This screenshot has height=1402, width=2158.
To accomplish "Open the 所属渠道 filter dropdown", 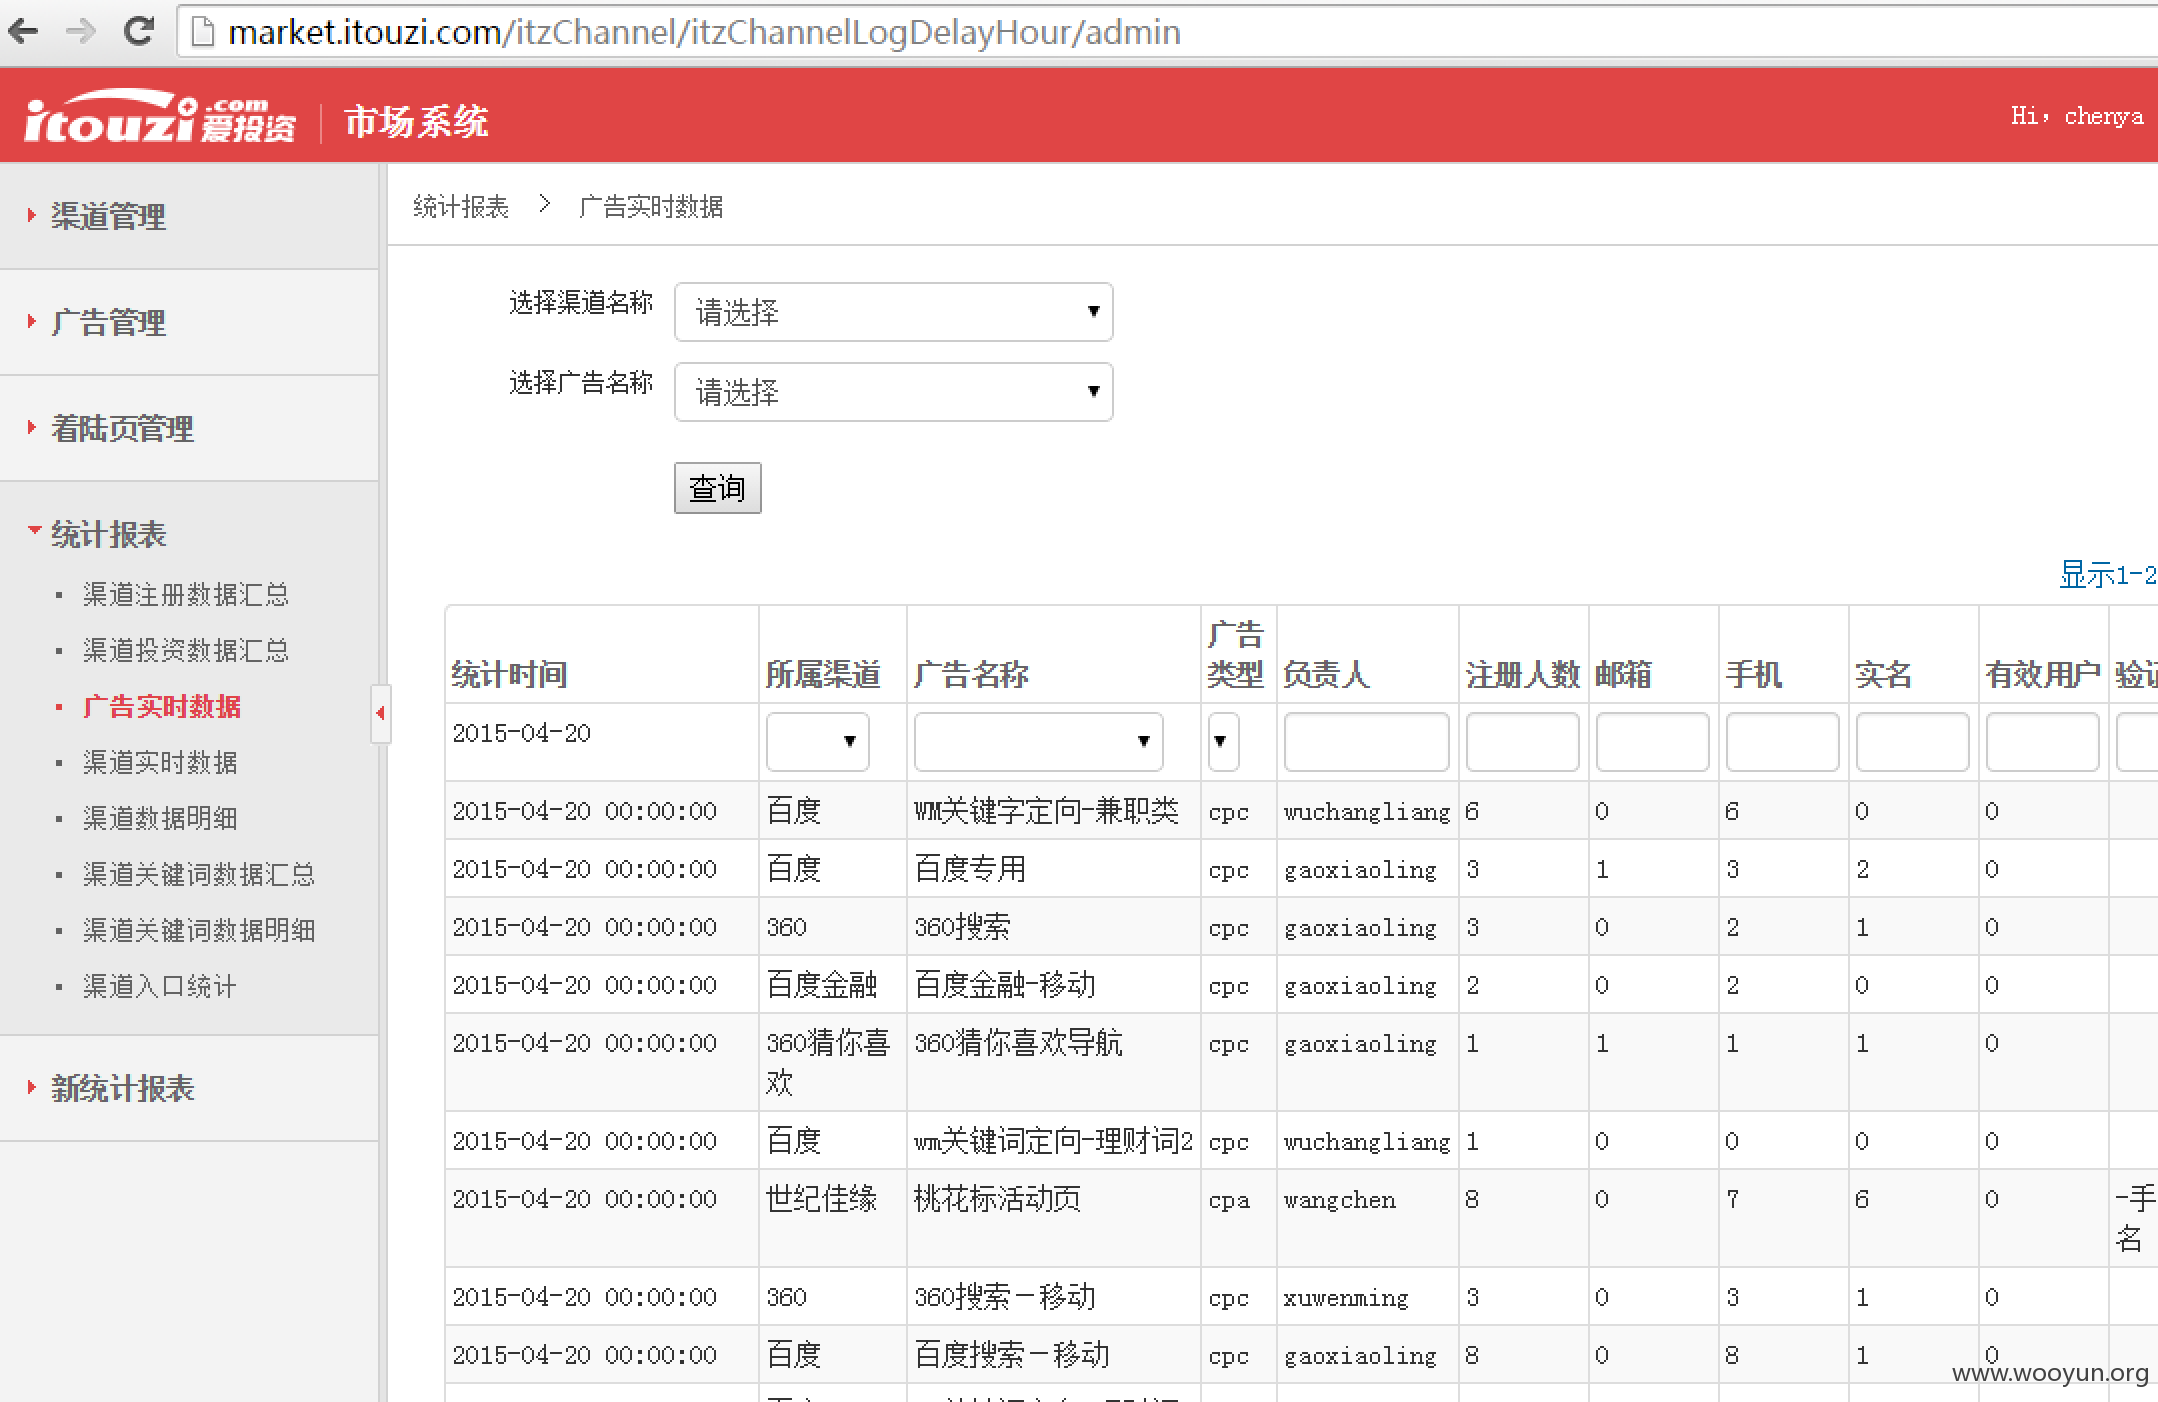I will pos(817,741).
